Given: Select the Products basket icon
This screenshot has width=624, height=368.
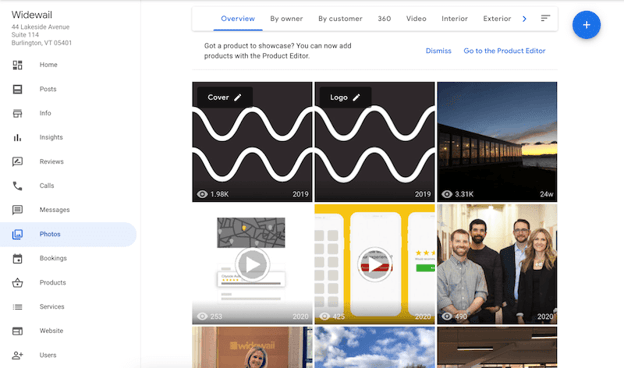Looking at the screenshot, I should (18, 283).
